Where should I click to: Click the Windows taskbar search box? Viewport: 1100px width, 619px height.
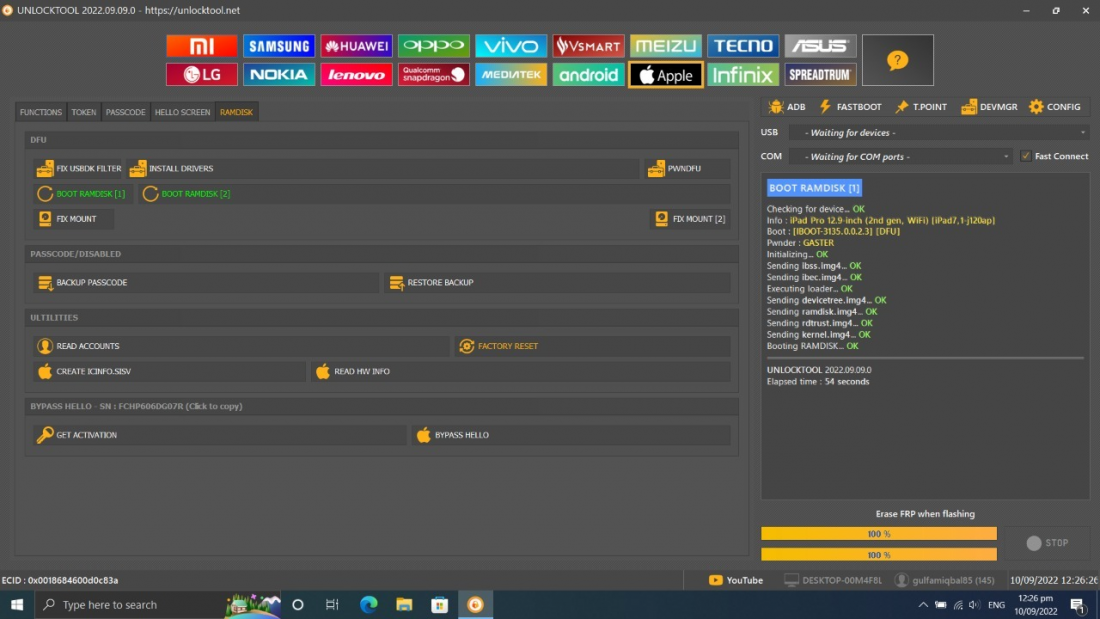pyautogui.click(x=157, y=604)
